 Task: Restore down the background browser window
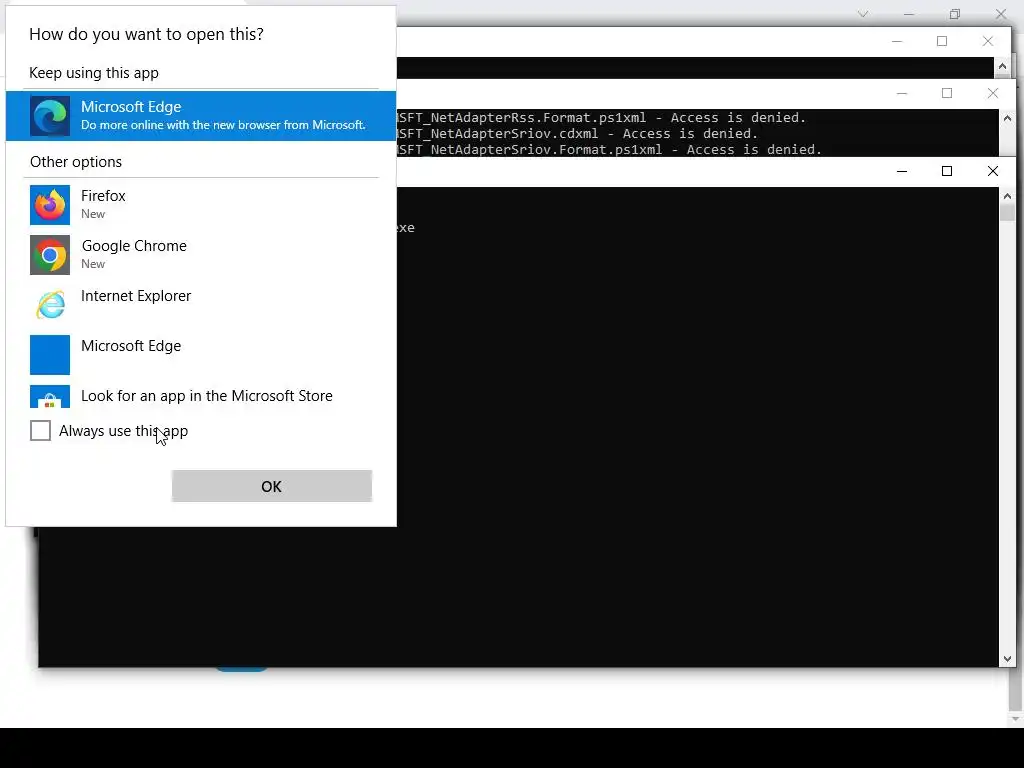click(955, 14)
